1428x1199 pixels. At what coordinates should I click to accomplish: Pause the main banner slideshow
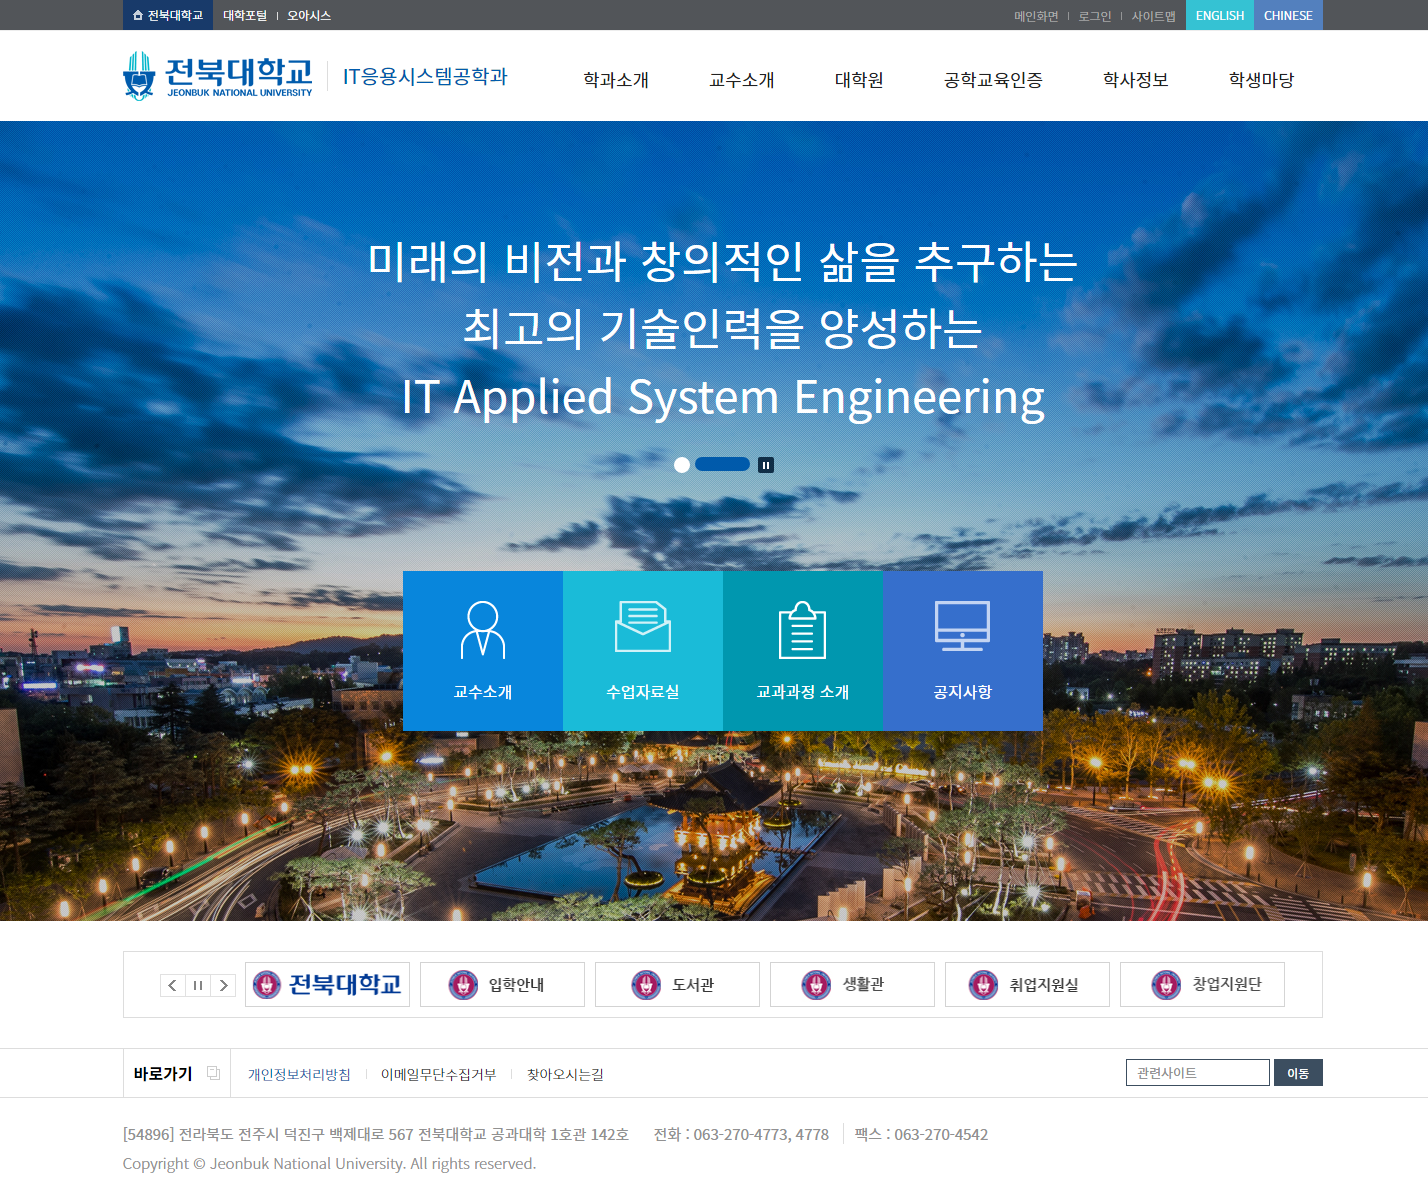tap(766, 464)
